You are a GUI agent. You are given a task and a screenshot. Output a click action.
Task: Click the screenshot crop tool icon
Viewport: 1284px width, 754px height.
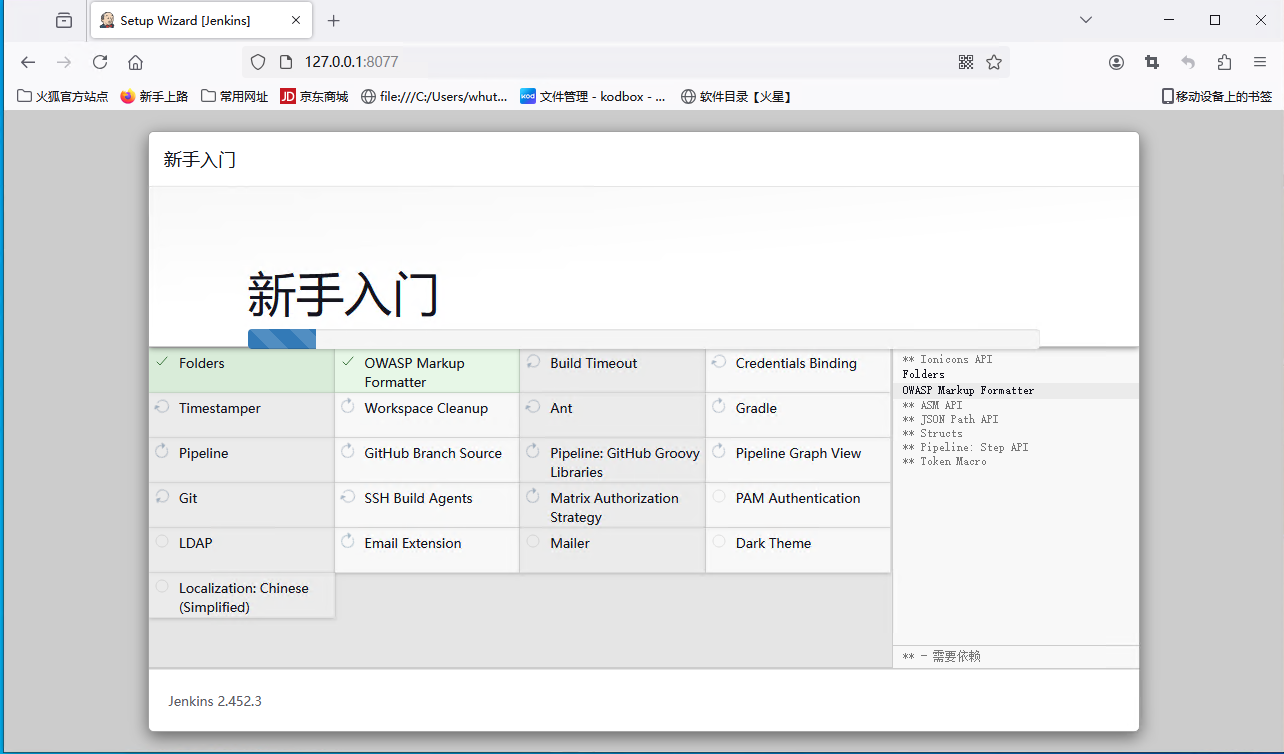tap(1152, 62)
